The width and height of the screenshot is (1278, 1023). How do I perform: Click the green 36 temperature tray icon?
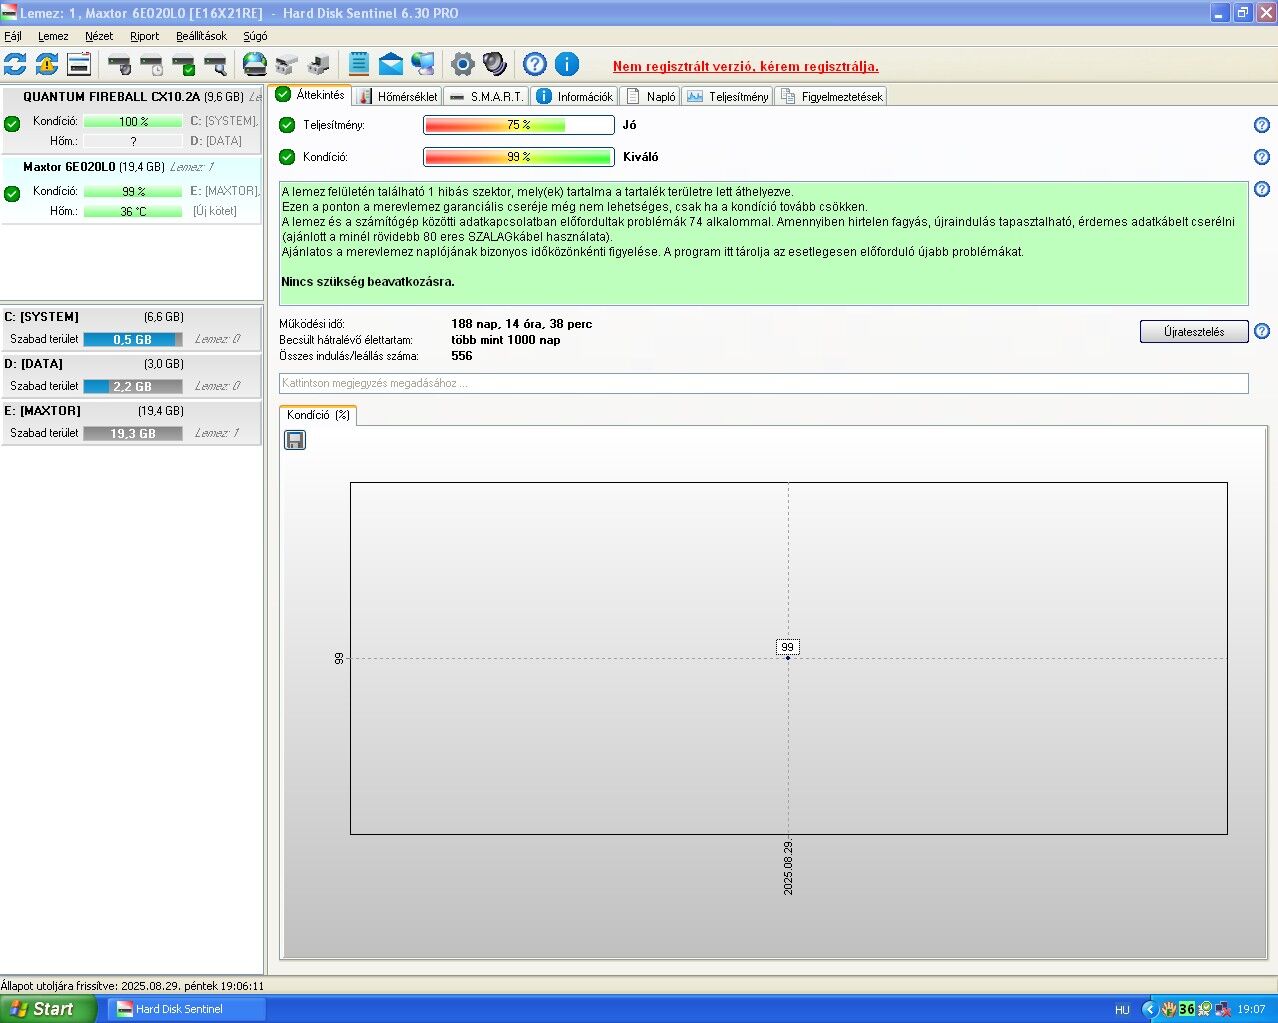[x=1187, y=1009]
